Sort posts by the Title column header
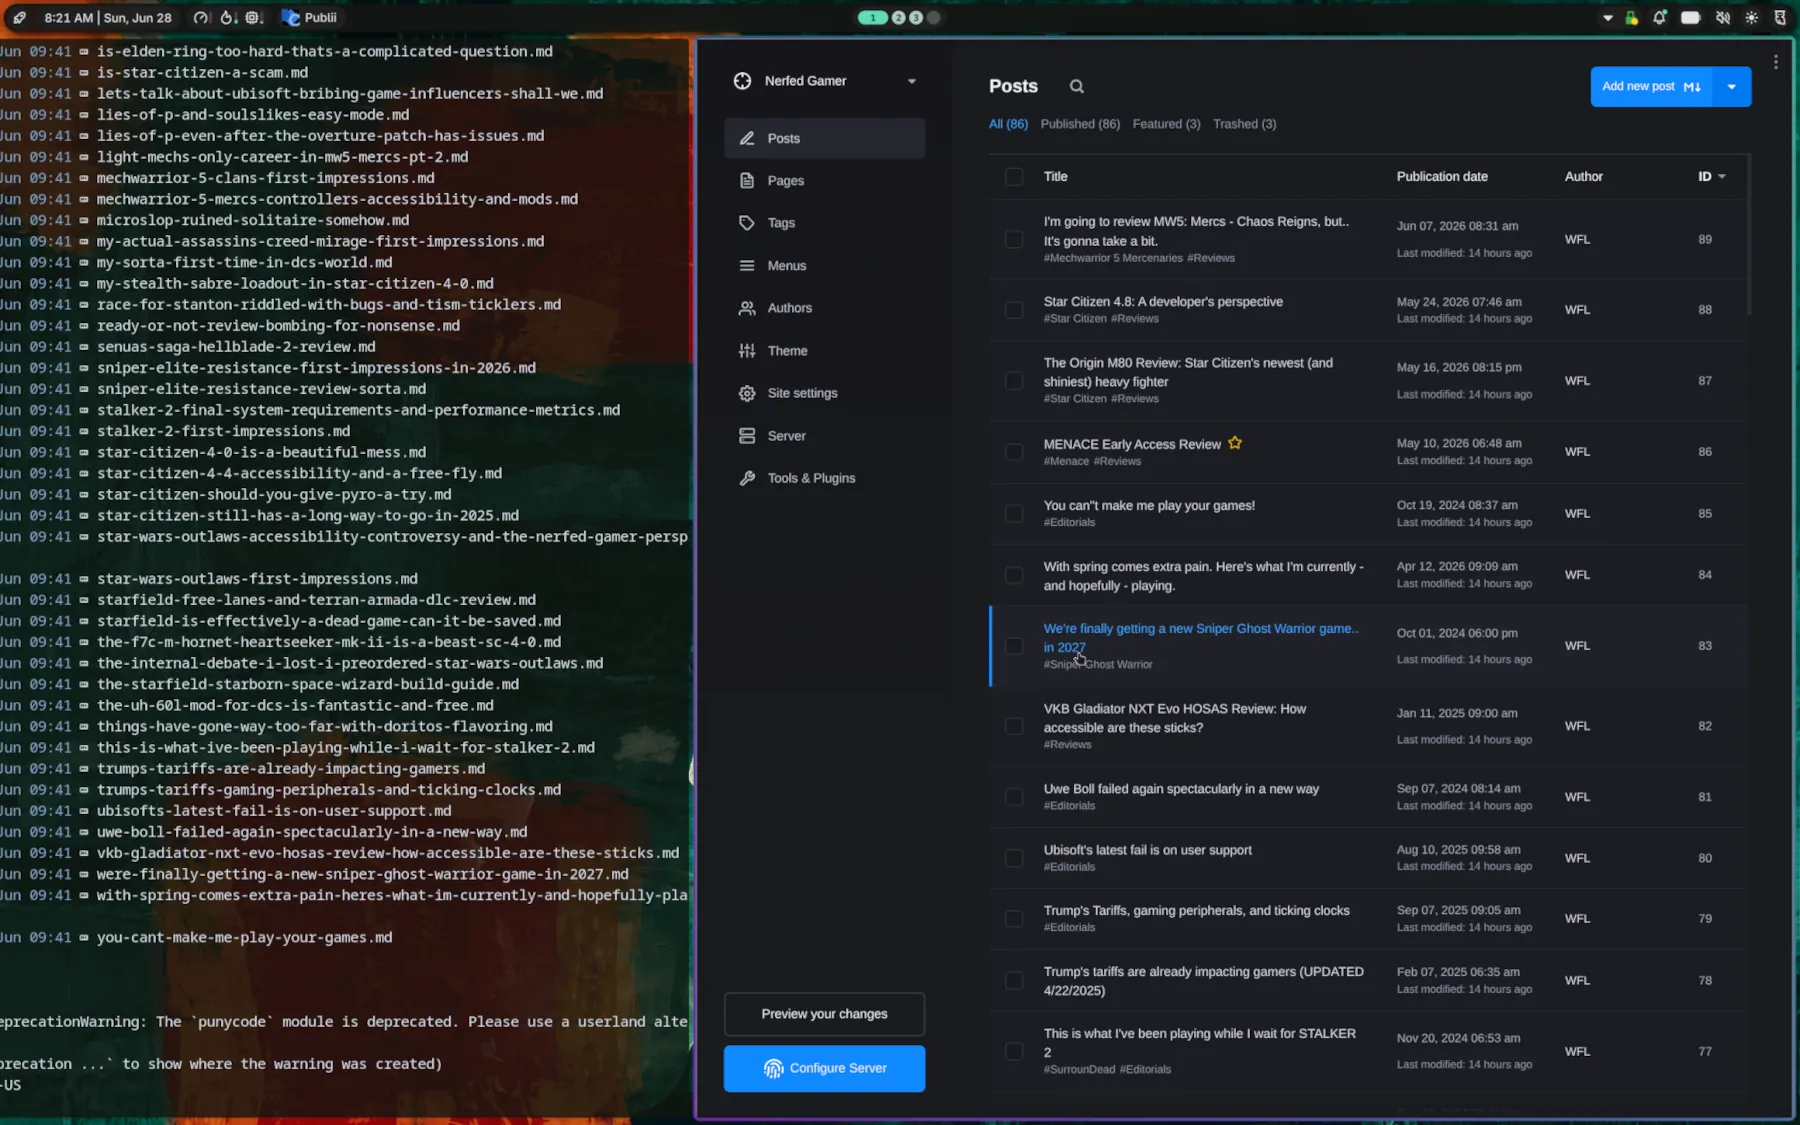 (x=1055, y=176)
